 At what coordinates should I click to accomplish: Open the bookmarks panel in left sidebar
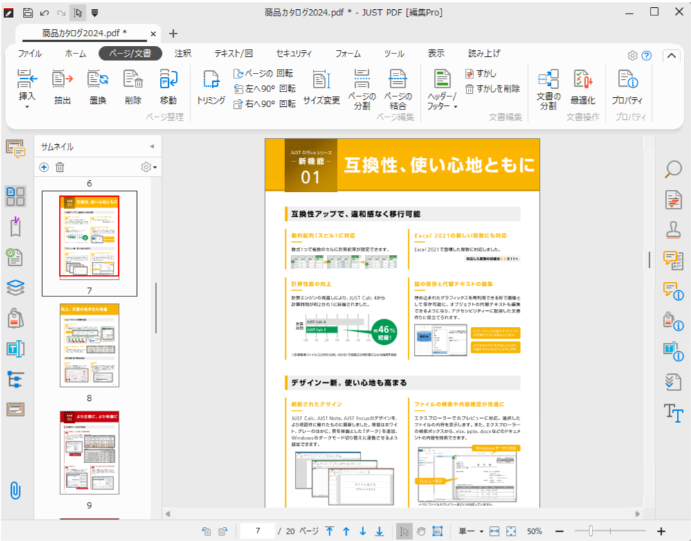(x=15, y=226)
